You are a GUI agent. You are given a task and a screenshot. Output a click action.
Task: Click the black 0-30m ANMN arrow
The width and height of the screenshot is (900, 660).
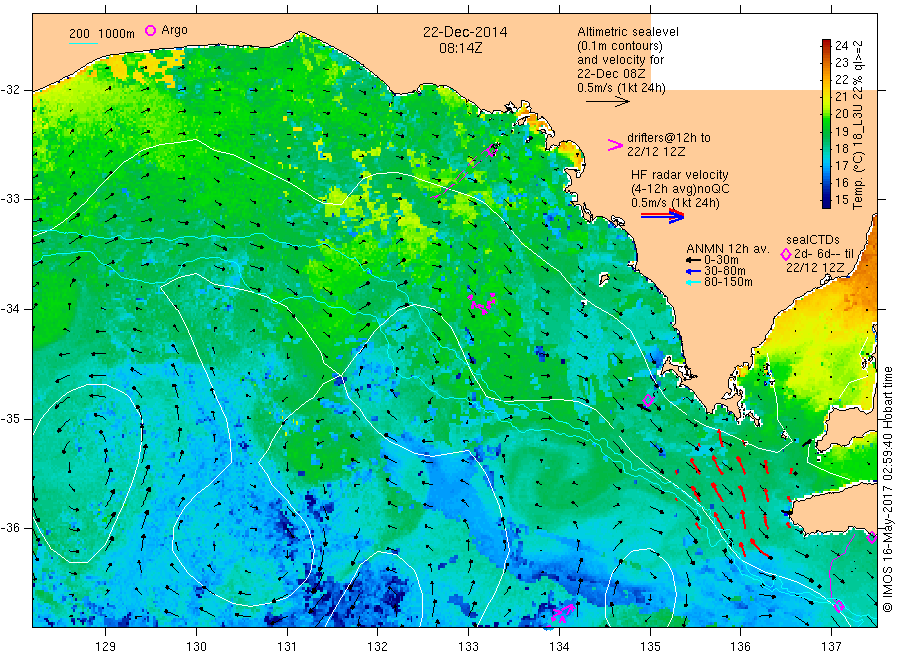point(693,261)
